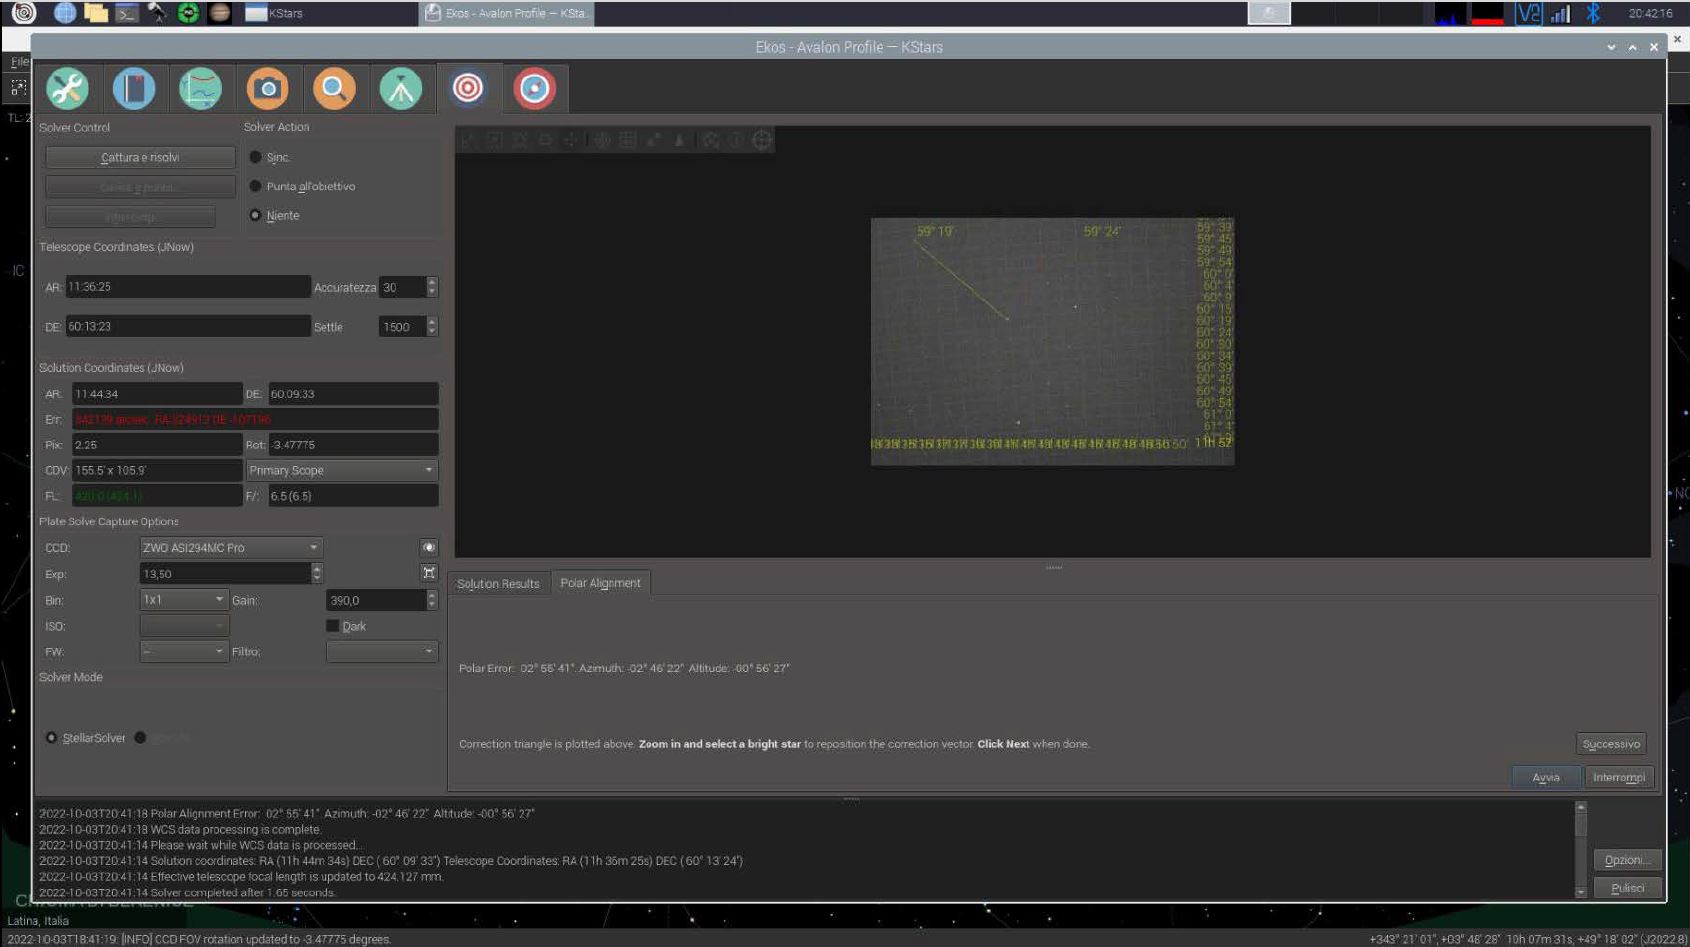Adjust the Accuratezza spinner arrows
The image size is (1690, 947).
click(x=432, y=287)
